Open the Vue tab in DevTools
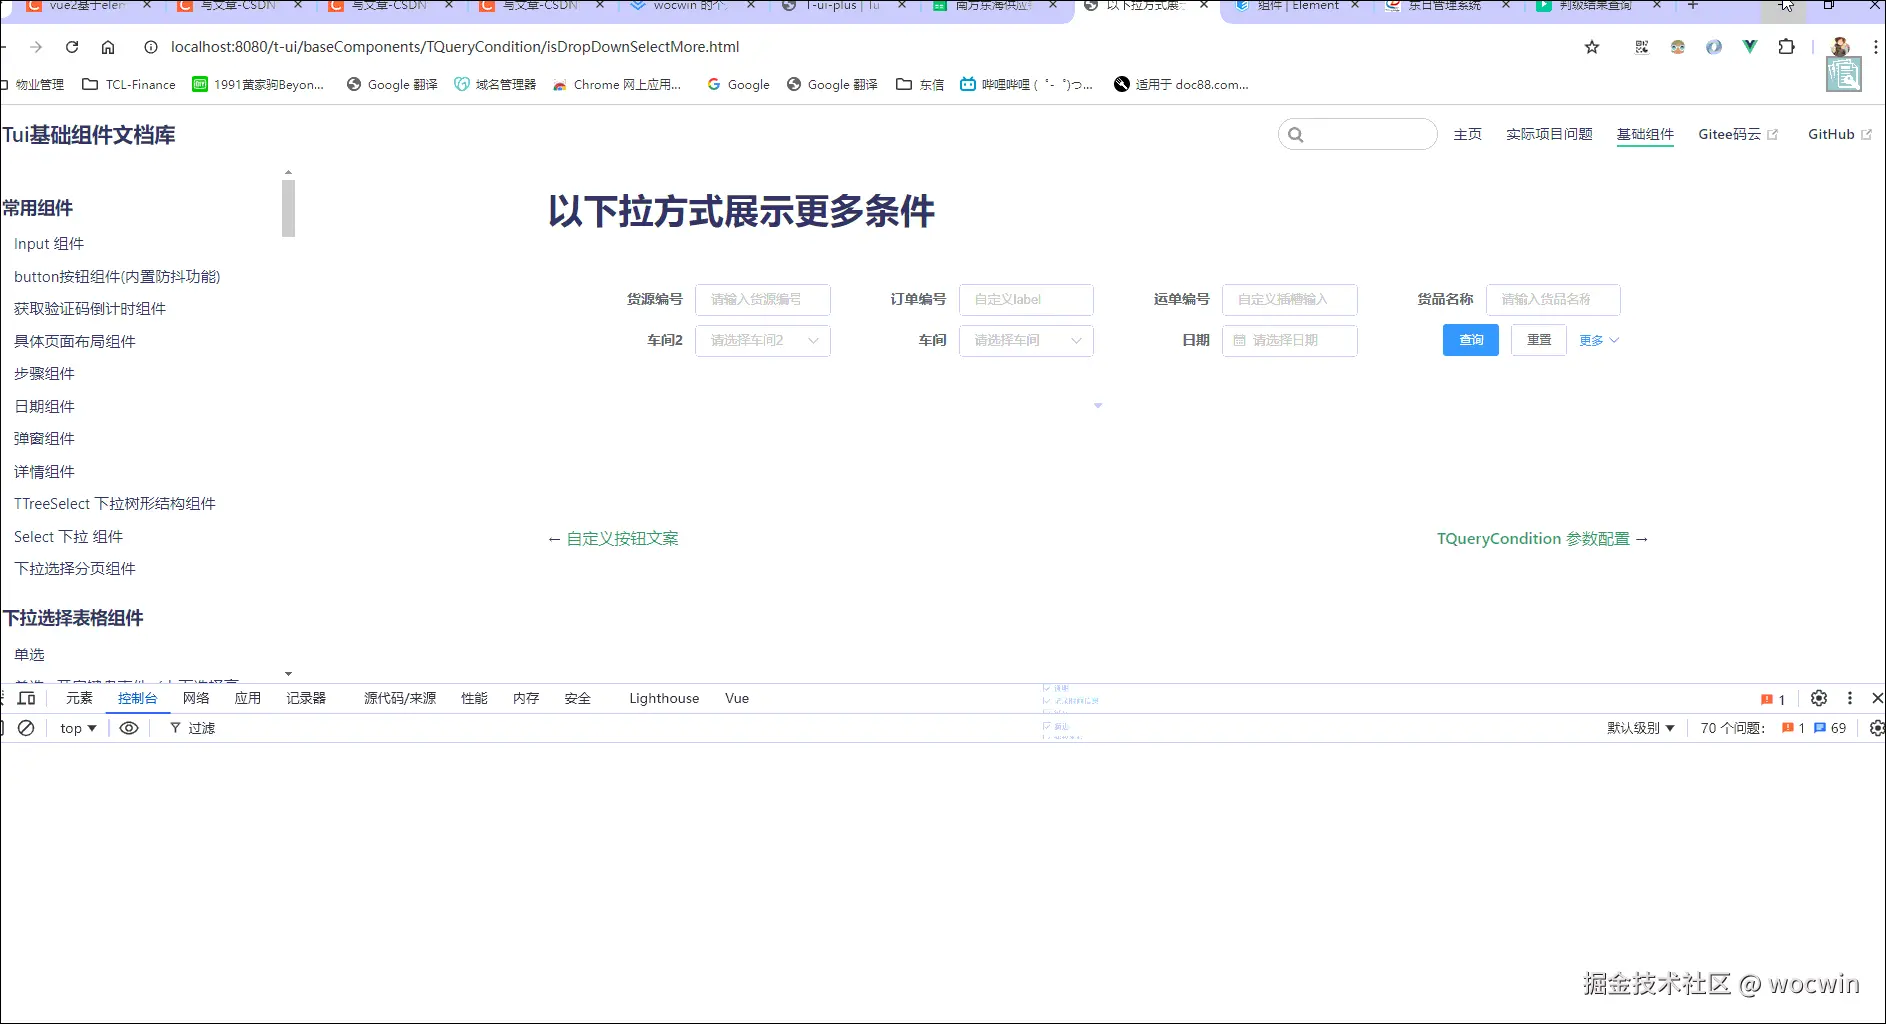 click(x=736, y=698)
